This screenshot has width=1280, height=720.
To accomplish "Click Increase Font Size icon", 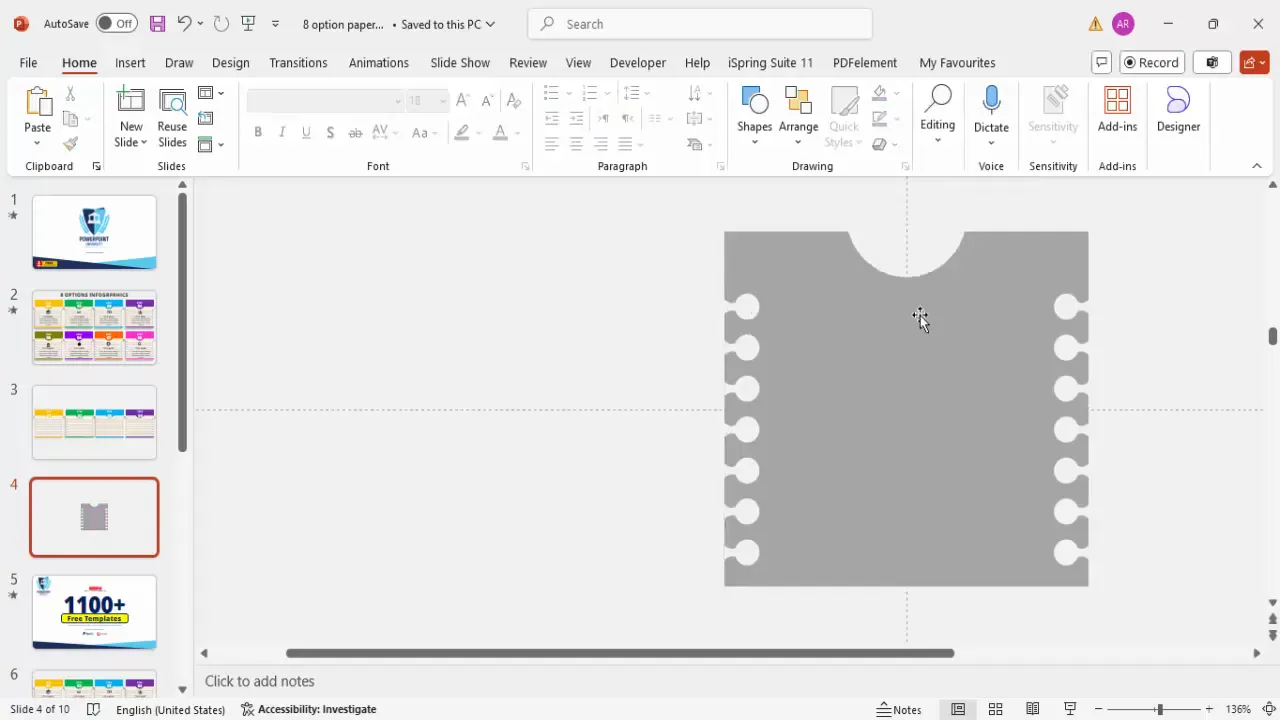I will click(x=462, y=100).
